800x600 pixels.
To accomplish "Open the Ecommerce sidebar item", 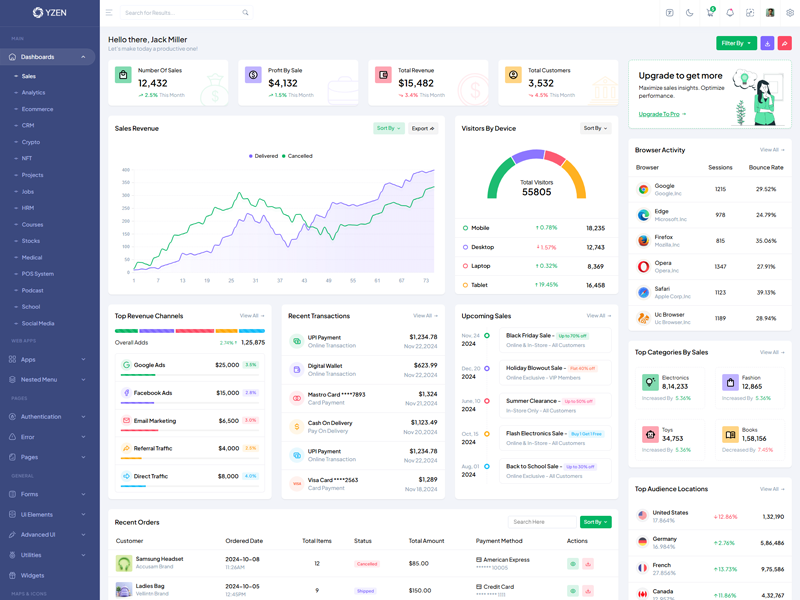I will click(37, 109).
